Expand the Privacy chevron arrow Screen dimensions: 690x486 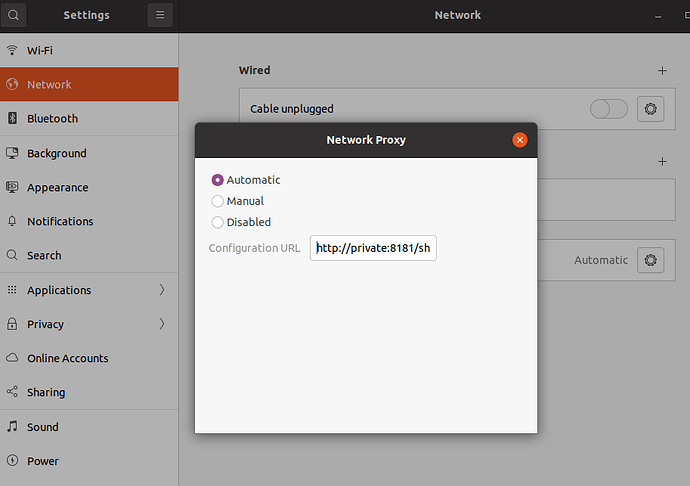[162, 324]
